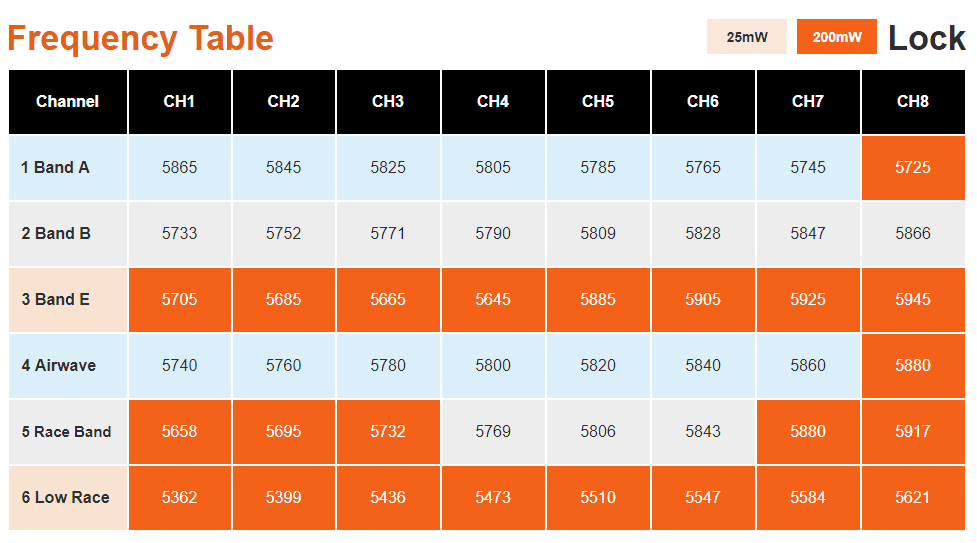Select the CH8 column header
977x543 pixels.
click(913, 102)
